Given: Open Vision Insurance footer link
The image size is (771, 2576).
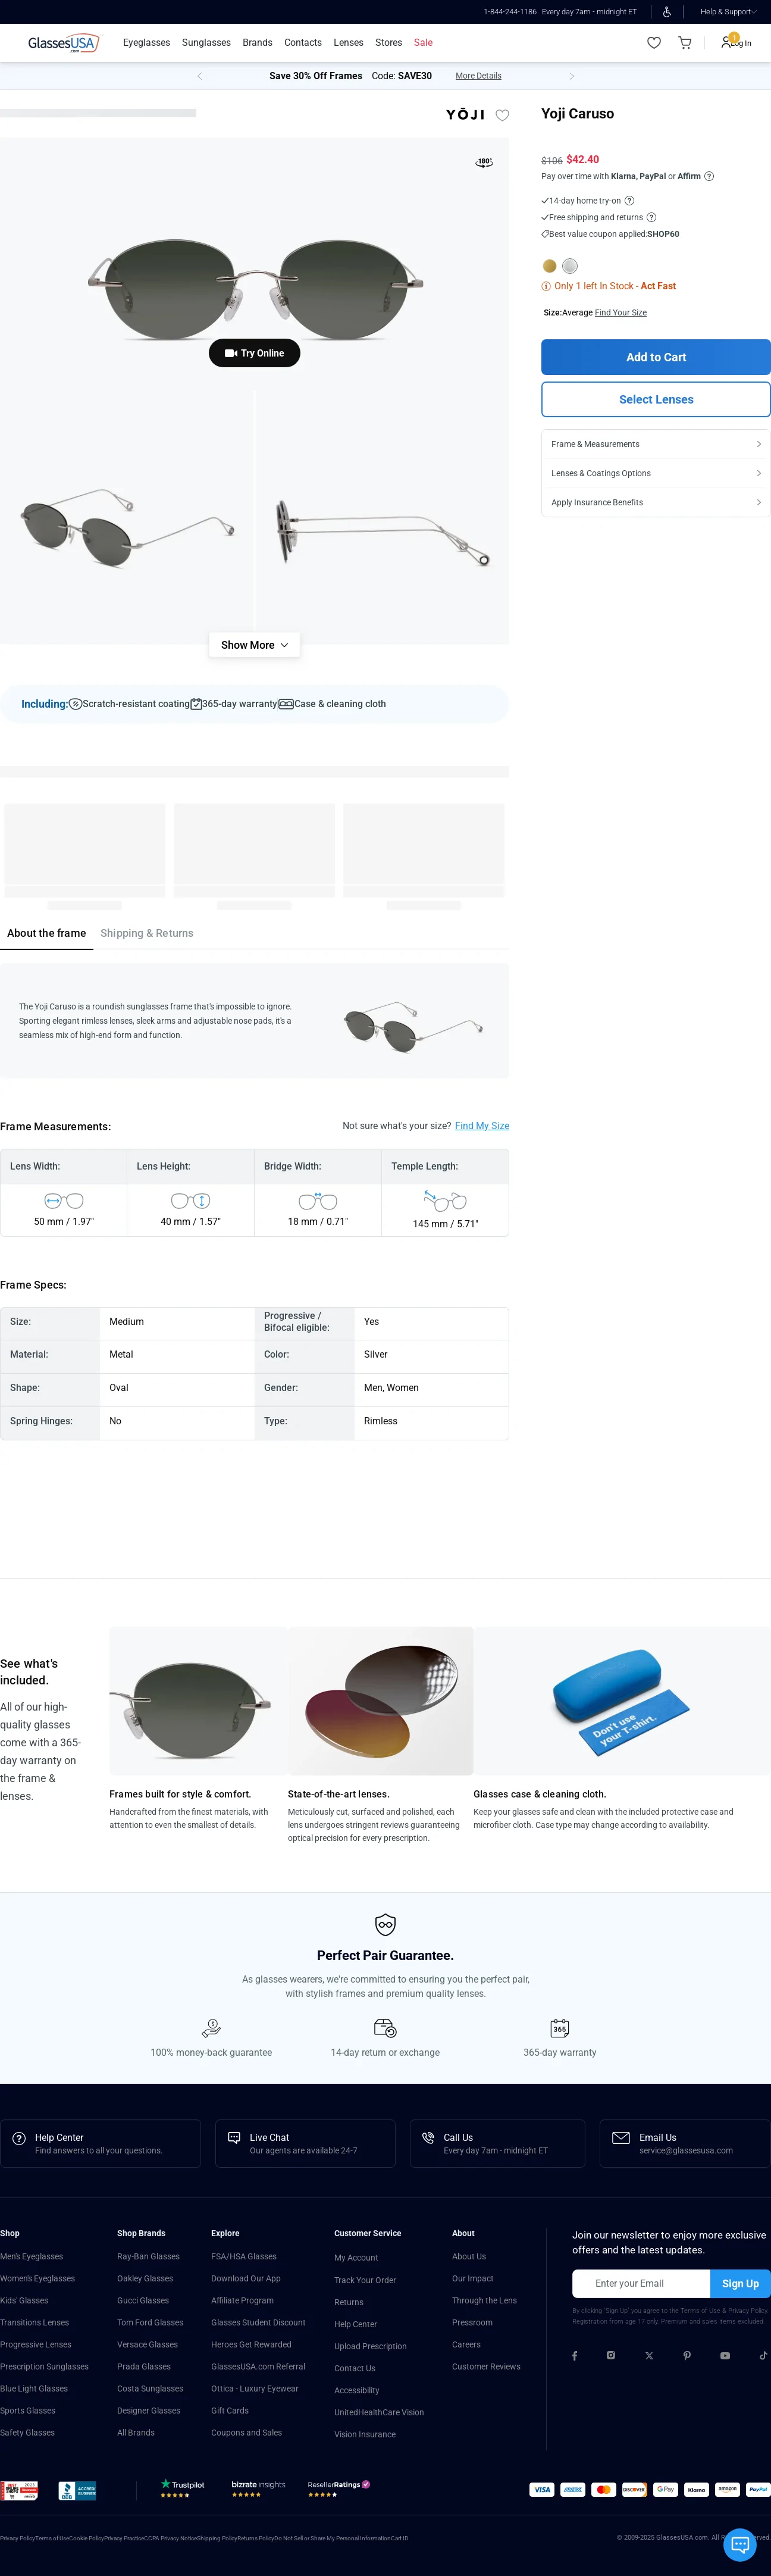Looking at the screenshot, I should pyautogui.click(x=365, y=2434).
